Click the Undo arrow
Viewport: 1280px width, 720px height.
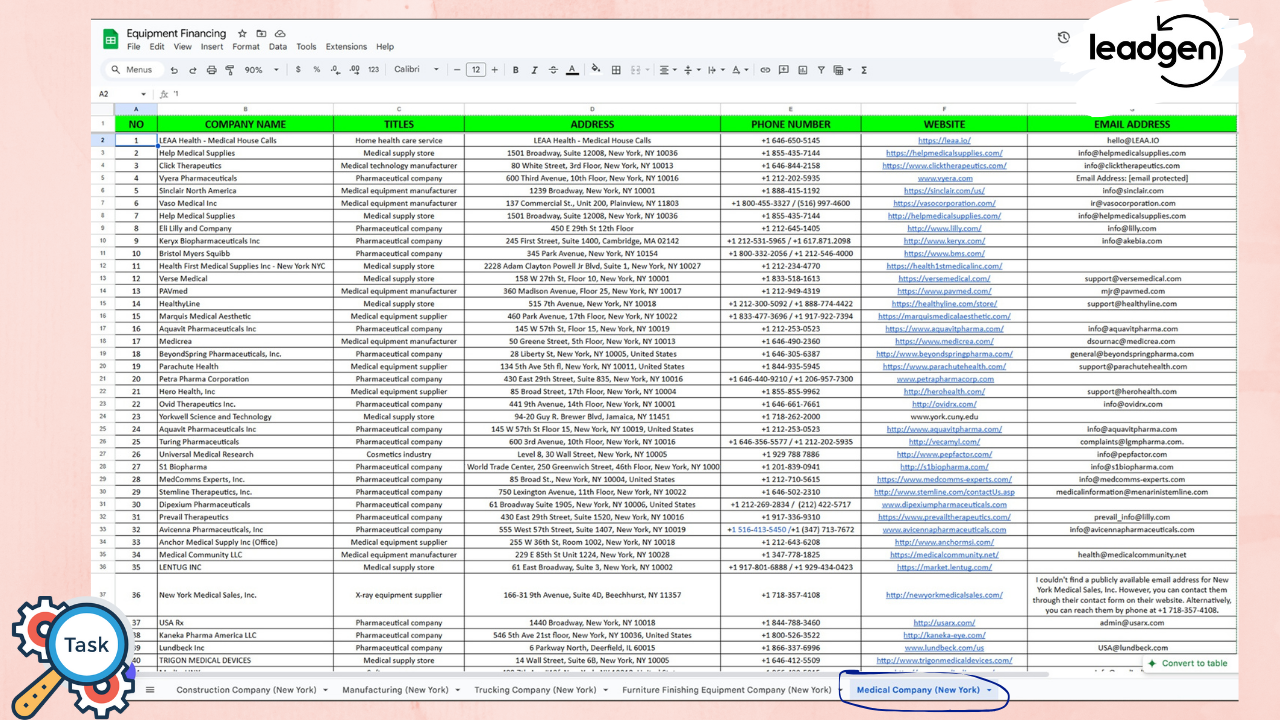(174, 70)
